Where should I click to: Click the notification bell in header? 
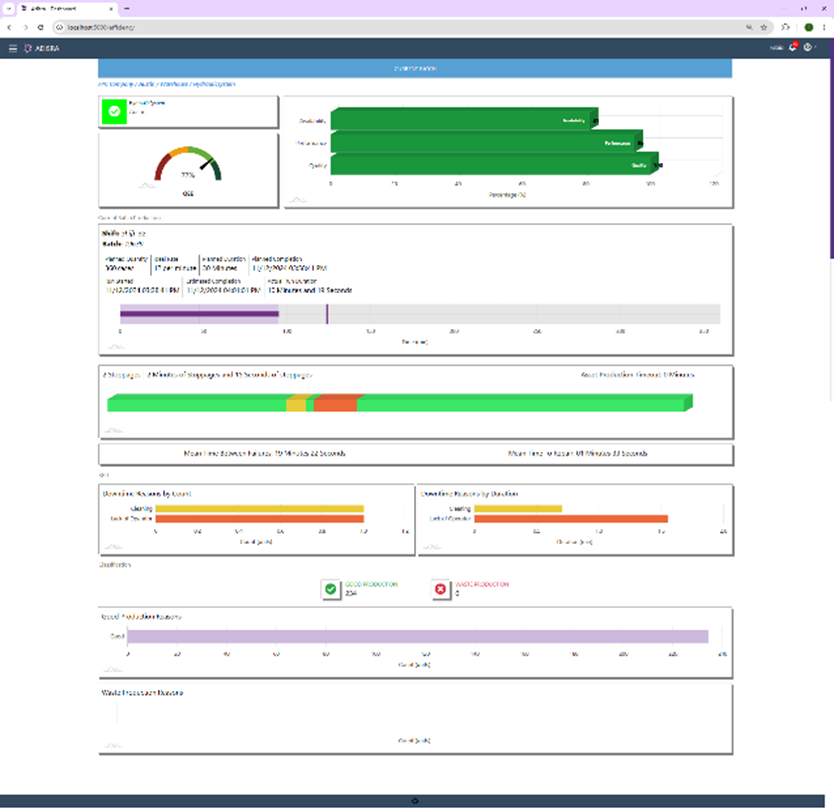point(793,48)
